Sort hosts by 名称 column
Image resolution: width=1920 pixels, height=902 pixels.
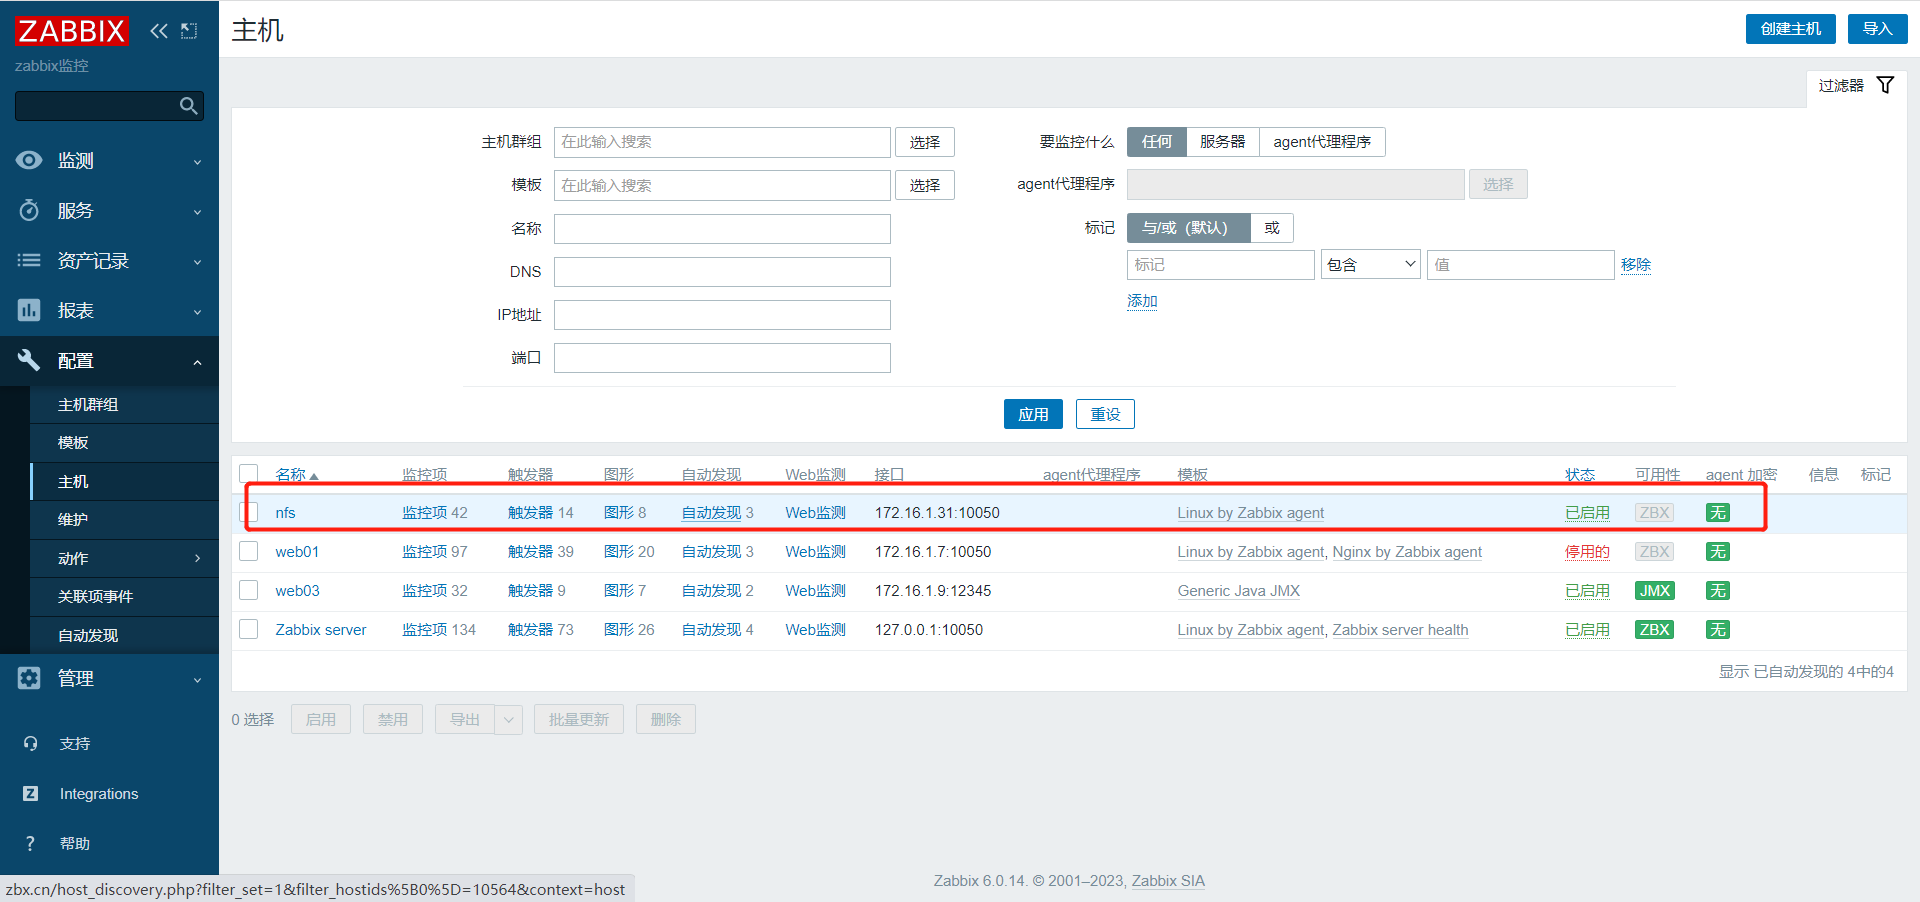(x=296, y=475)
